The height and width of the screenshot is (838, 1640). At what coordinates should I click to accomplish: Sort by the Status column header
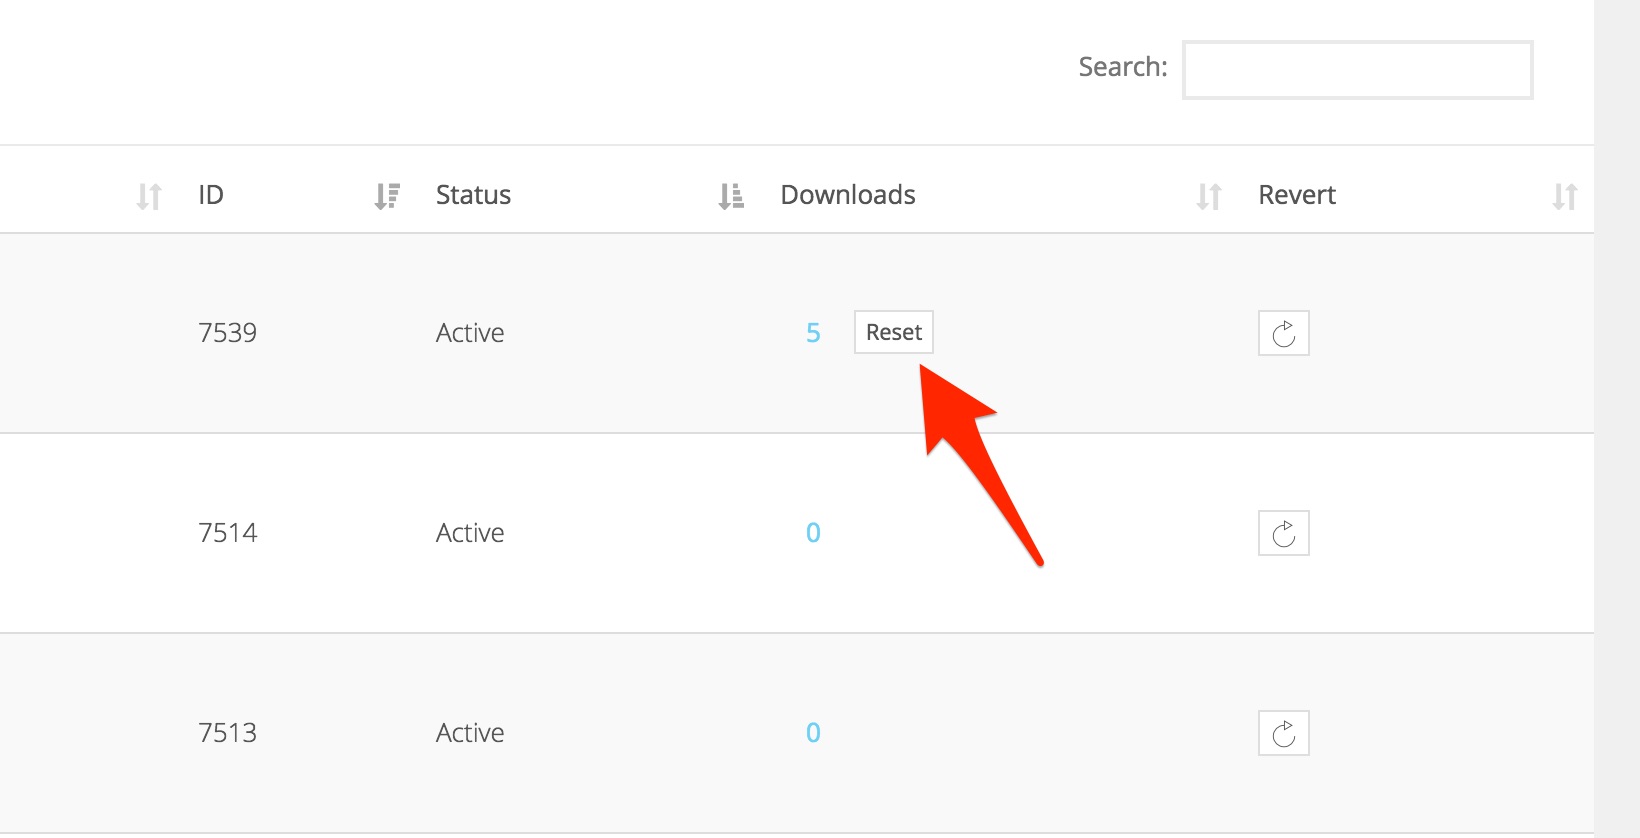click(x=473, y=195)
